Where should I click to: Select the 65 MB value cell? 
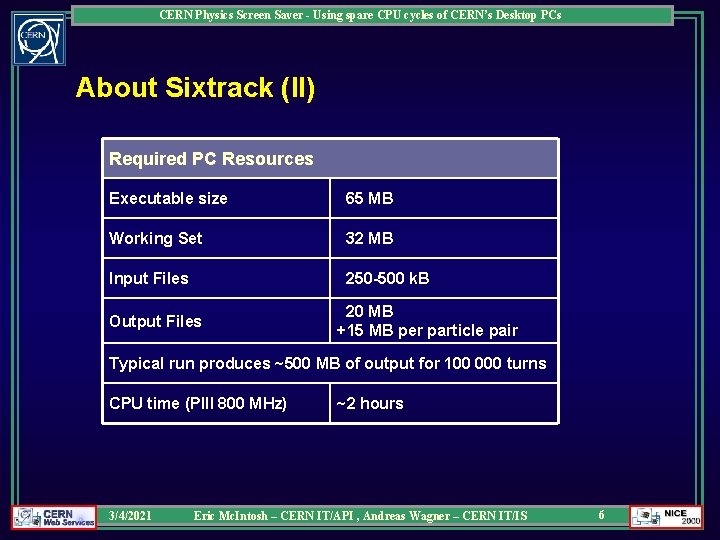click(x=444, y=198)
